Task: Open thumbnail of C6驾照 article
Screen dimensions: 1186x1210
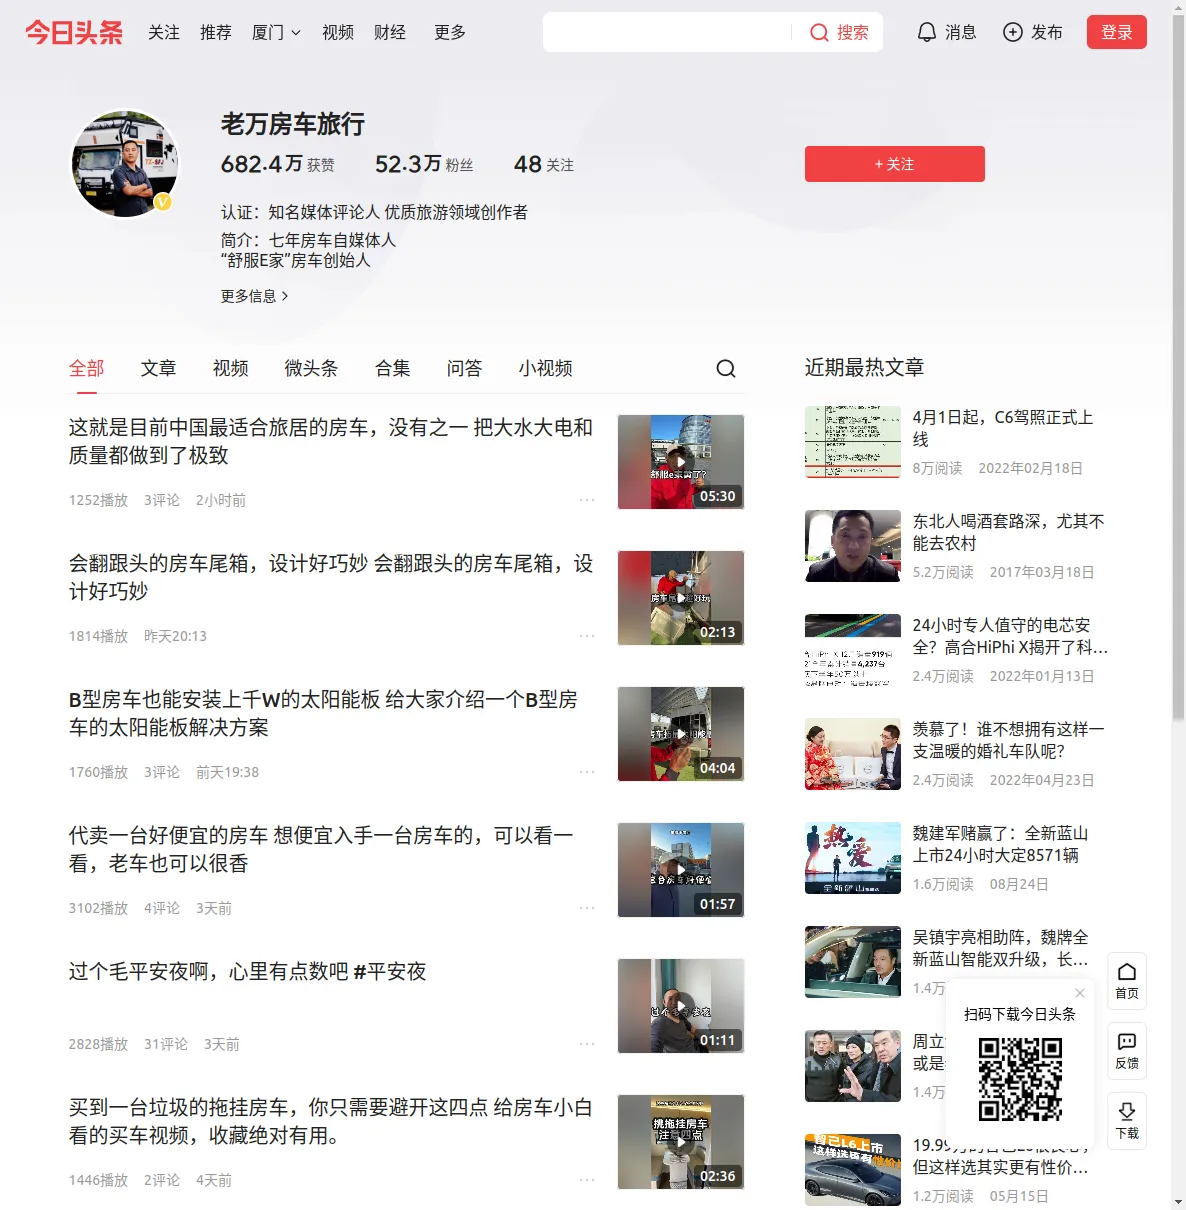Action: [x=853, y=442]
